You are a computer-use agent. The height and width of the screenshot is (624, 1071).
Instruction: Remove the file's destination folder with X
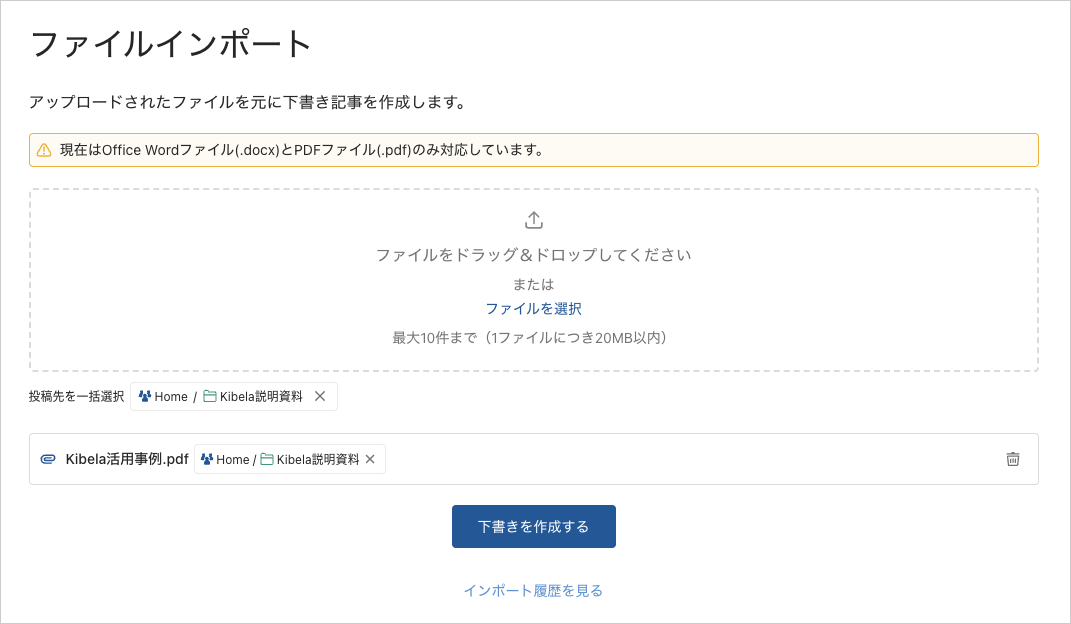coord(370,459)
